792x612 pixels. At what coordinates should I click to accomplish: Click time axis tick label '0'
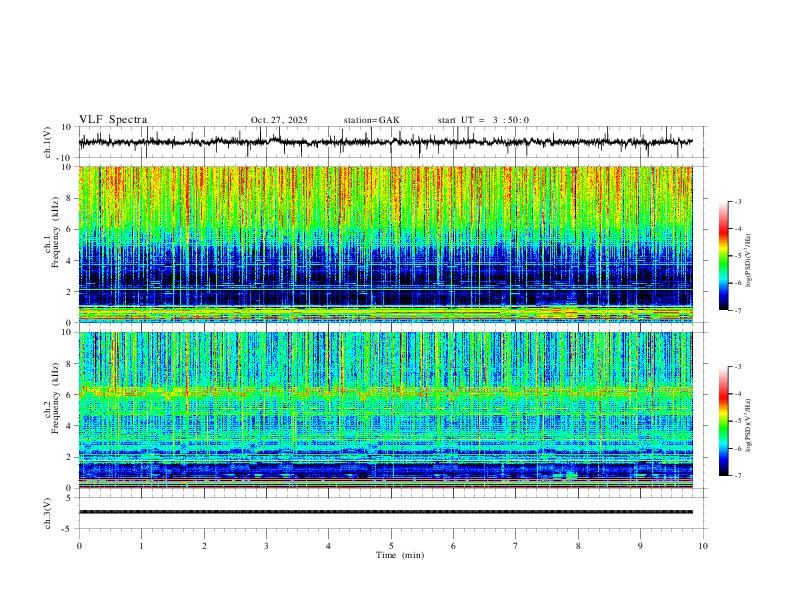pyautogui.click(x=79, y=546)
